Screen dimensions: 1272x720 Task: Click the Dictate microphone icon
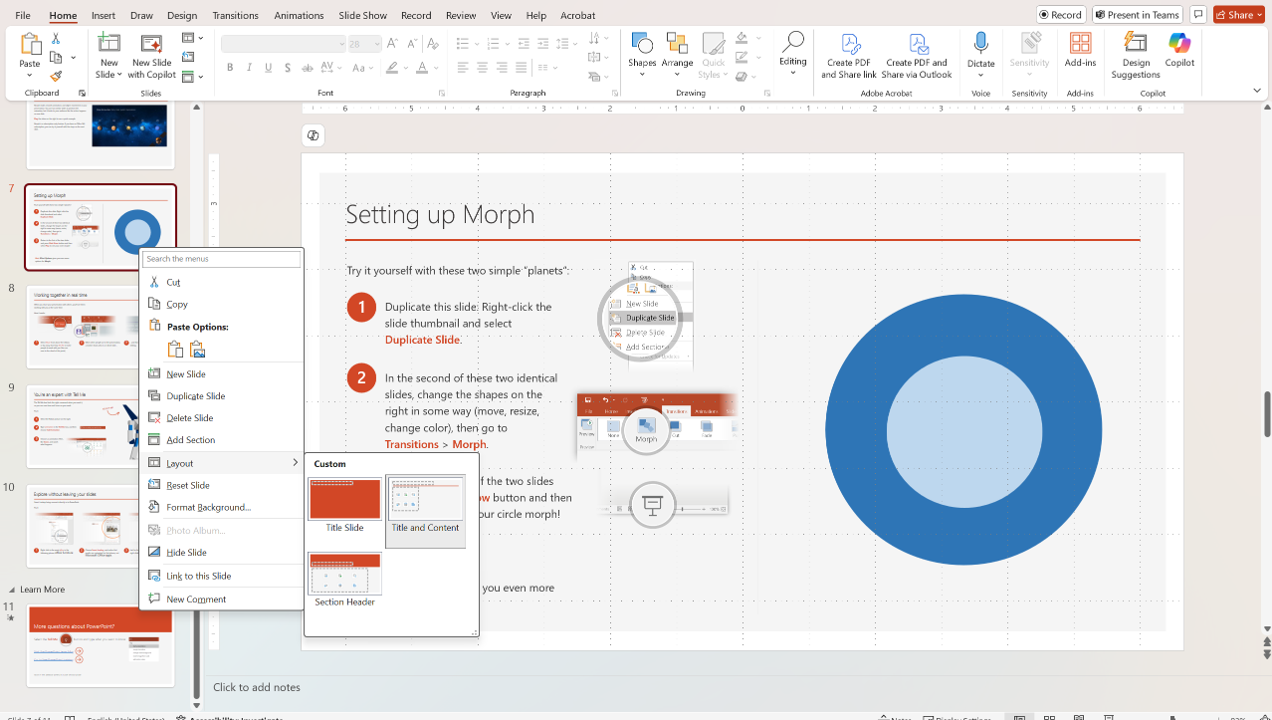tap(980, 44)
